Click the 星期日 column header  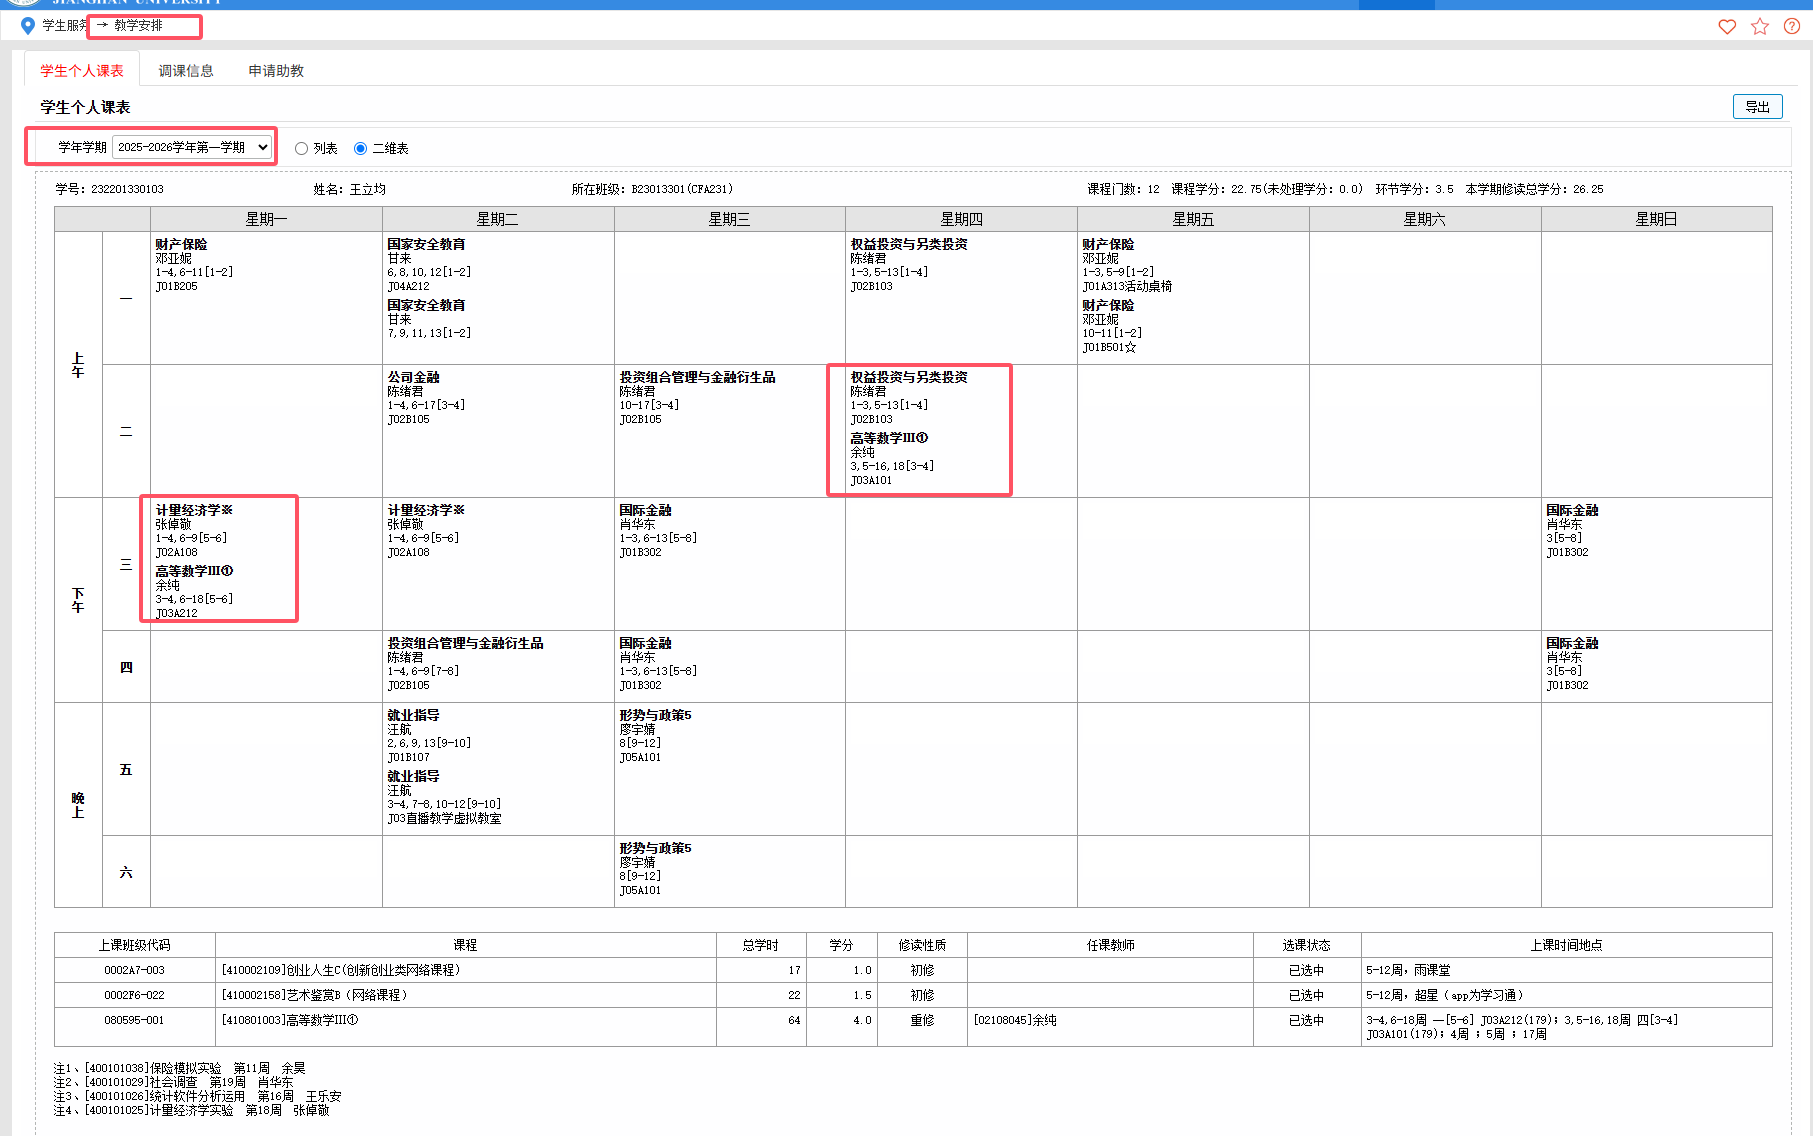[1656, 220]
